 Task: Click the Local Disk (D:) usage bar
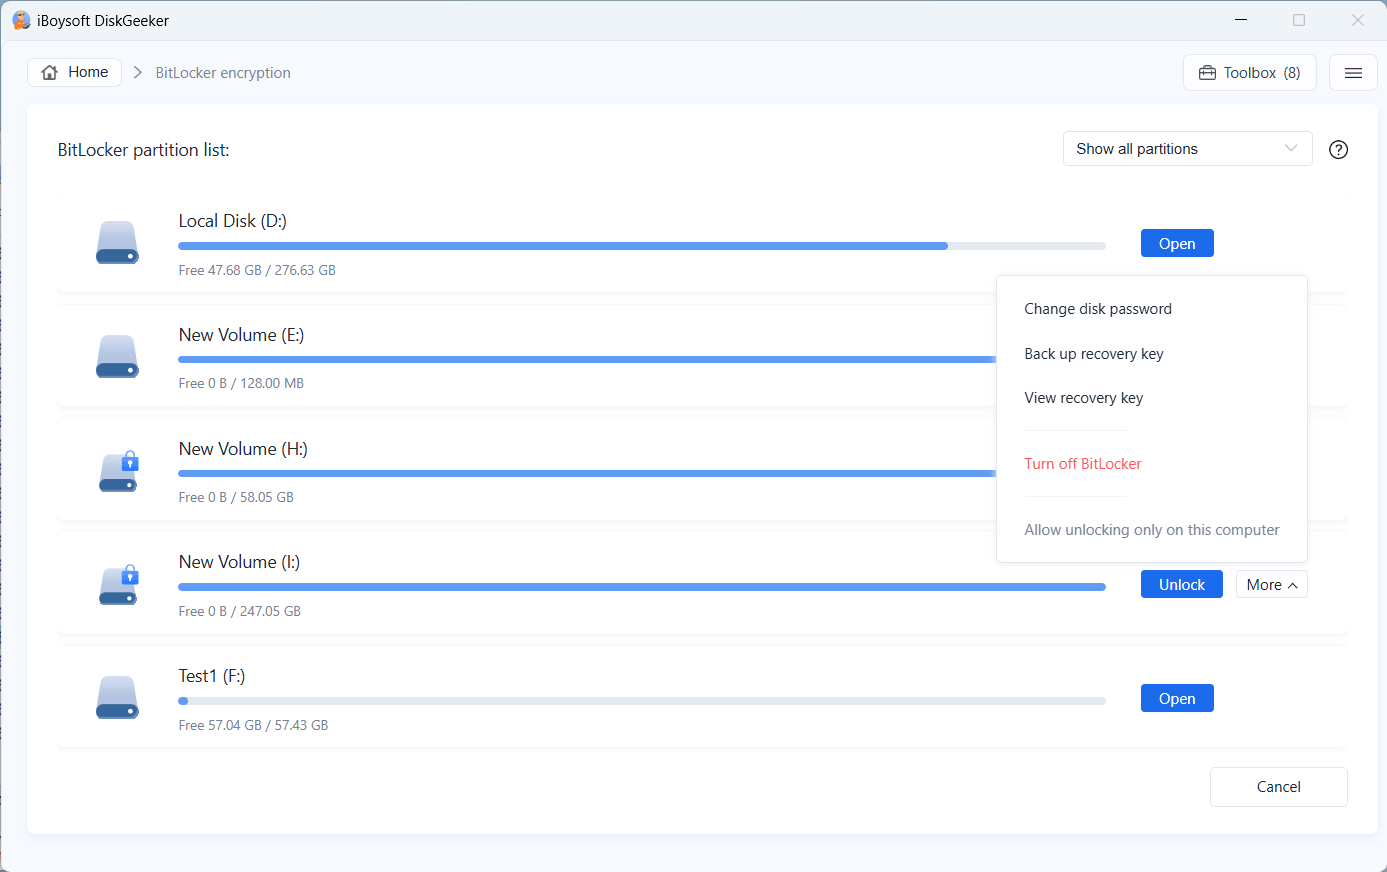coord(642,246)
